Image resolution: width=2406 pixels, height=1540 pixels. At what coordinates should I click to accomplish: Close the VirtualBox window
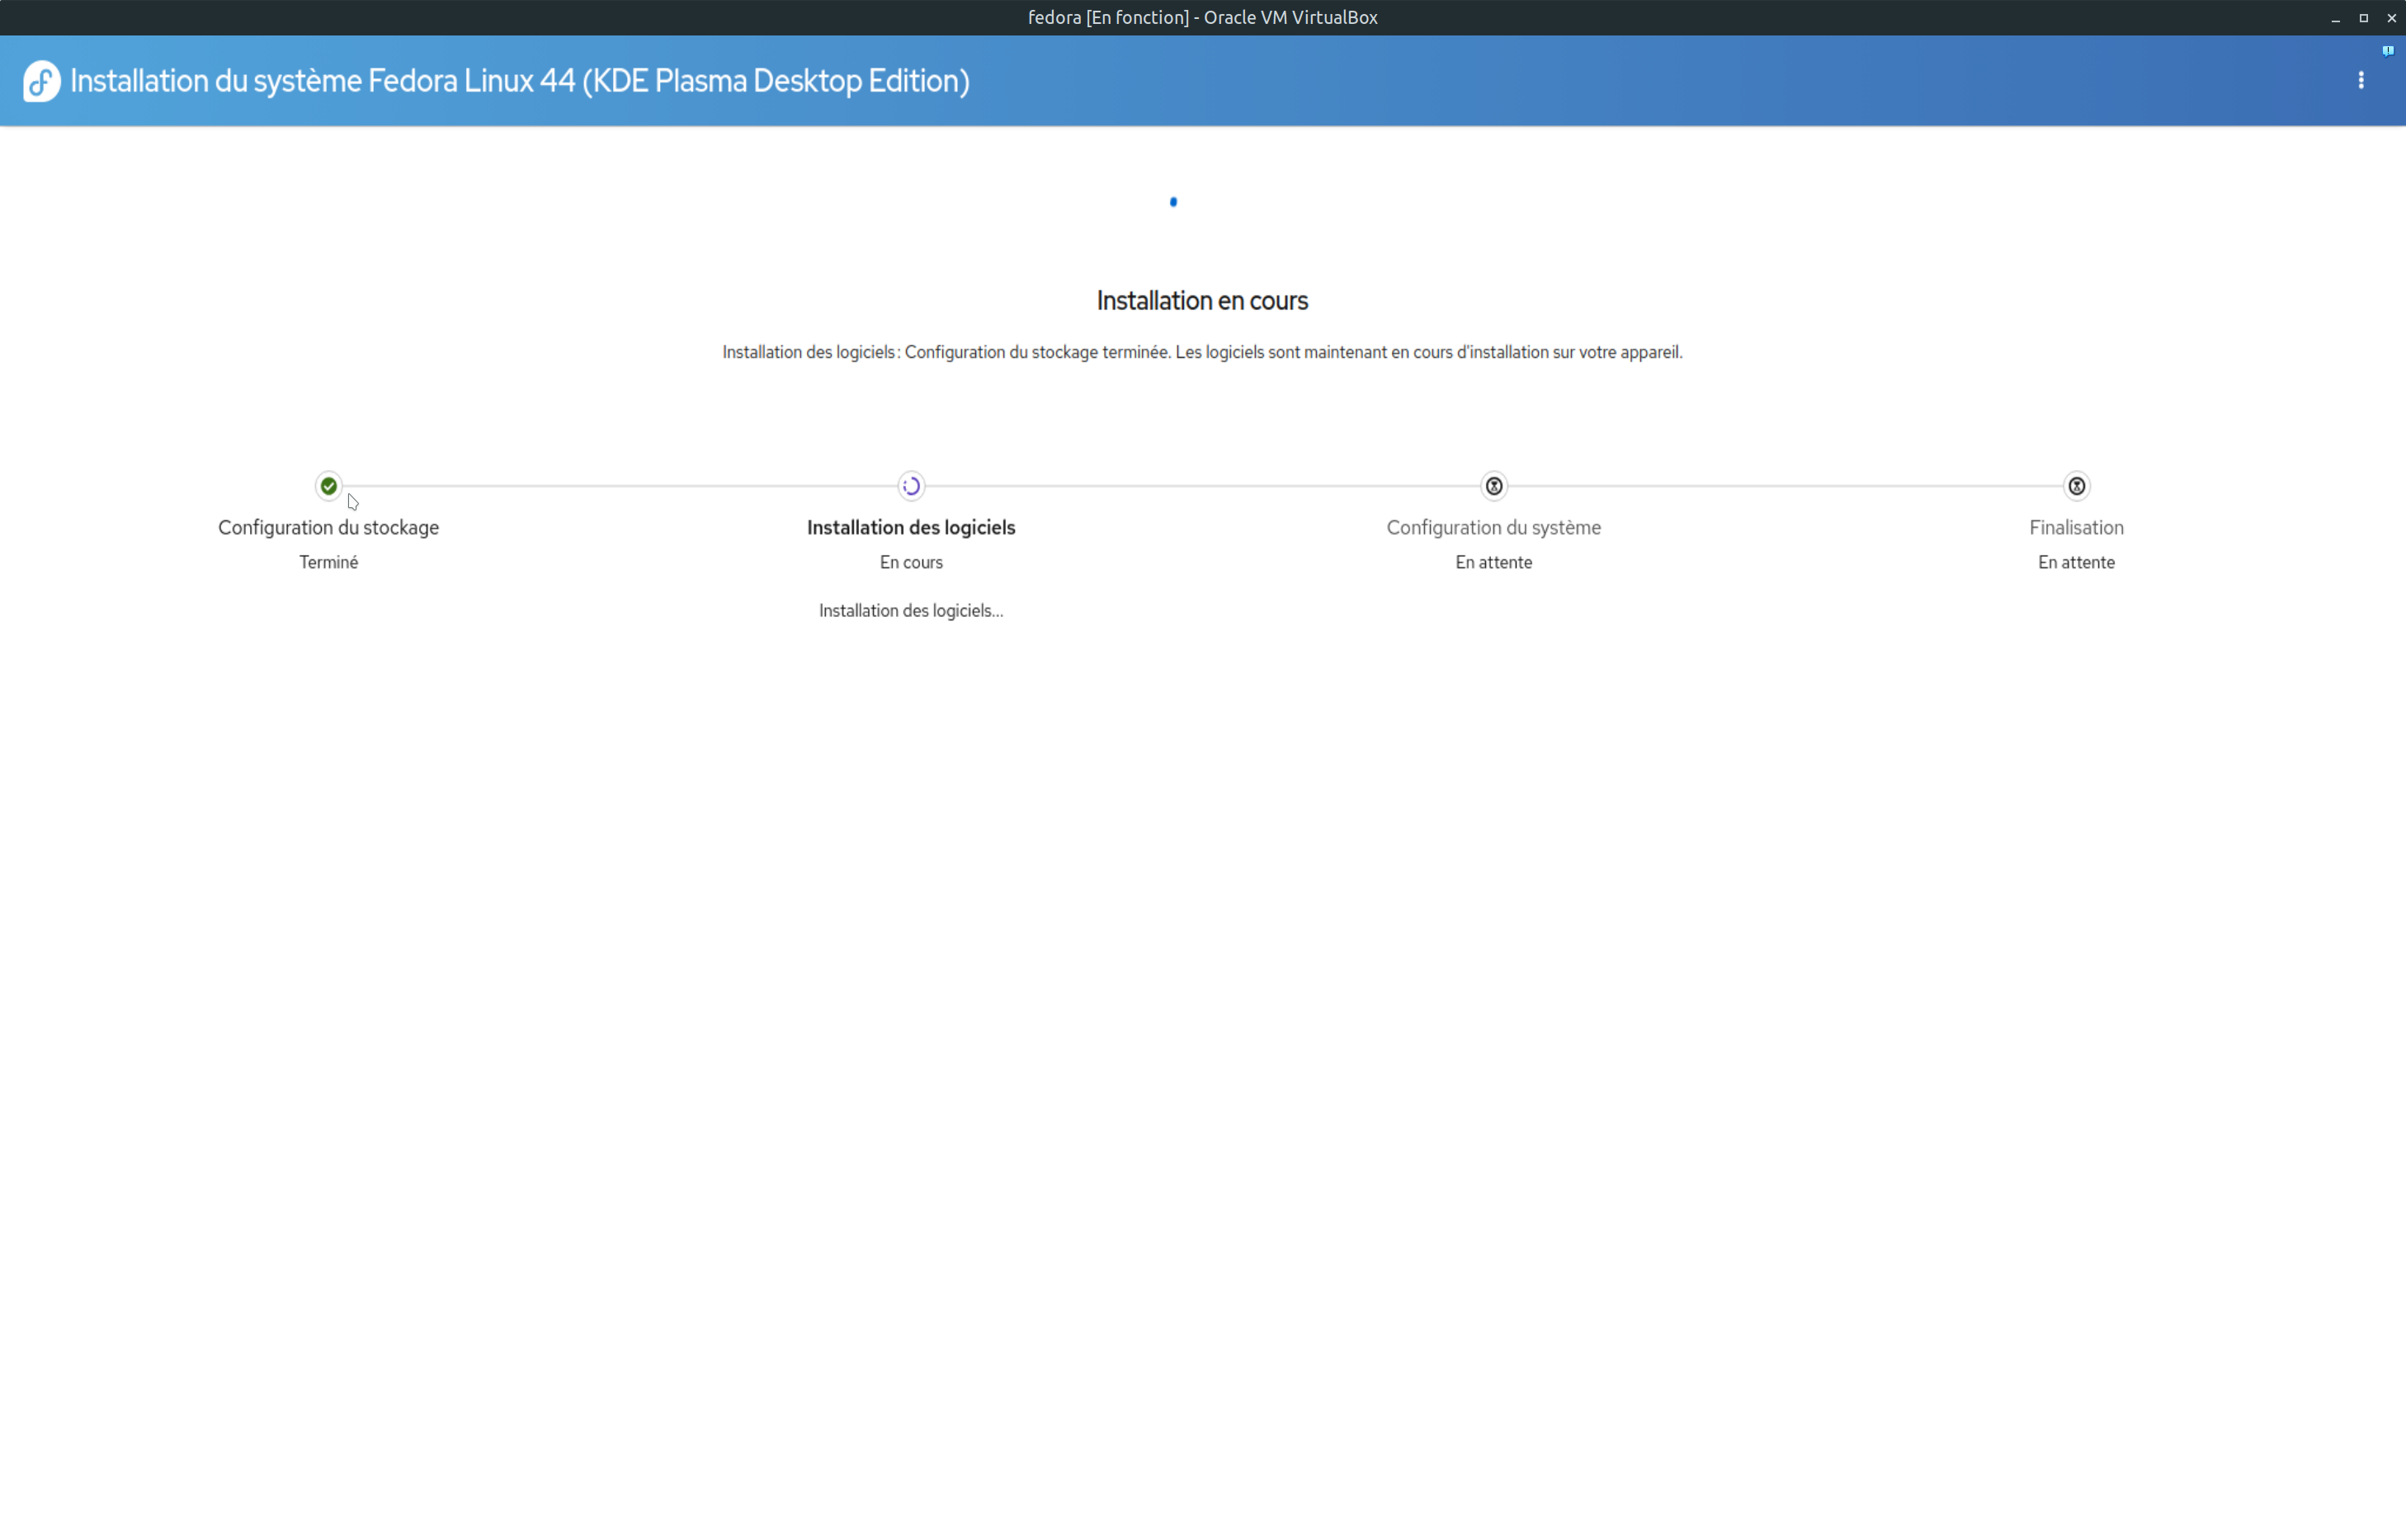point(2391,18)
